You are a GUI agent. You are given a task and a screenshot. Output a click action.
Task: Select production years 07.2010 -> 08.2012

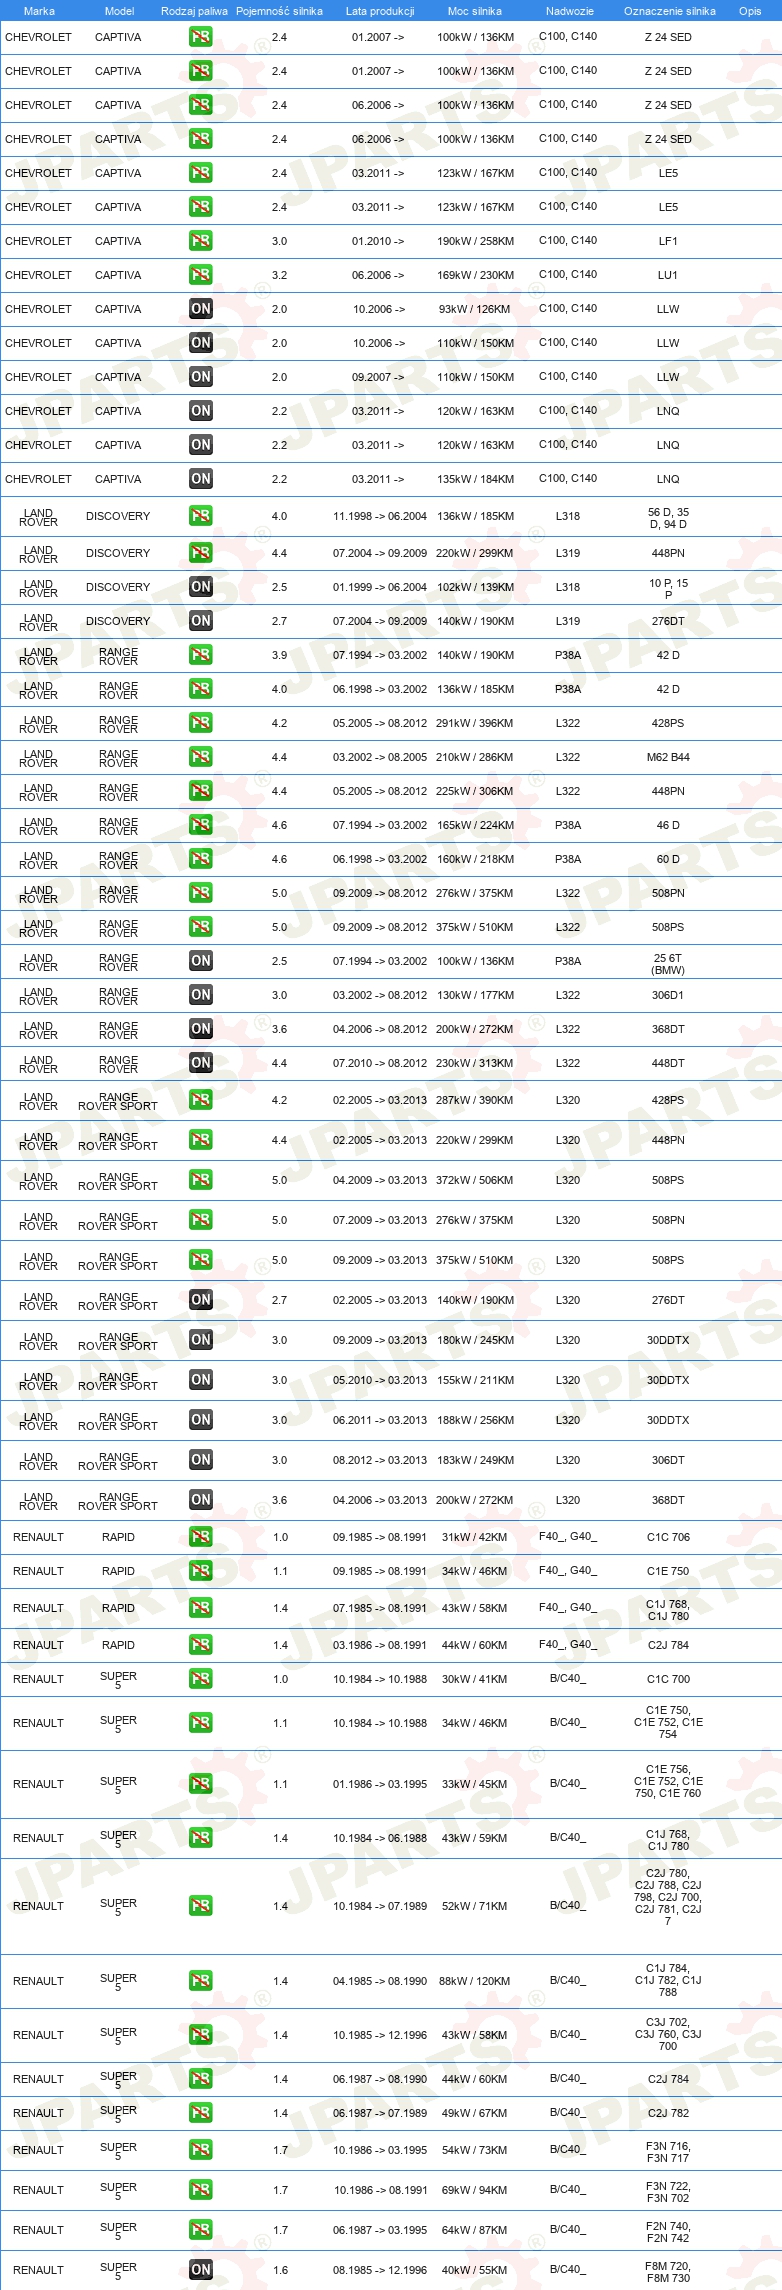pyautogui.click(x=380, y=1063)
